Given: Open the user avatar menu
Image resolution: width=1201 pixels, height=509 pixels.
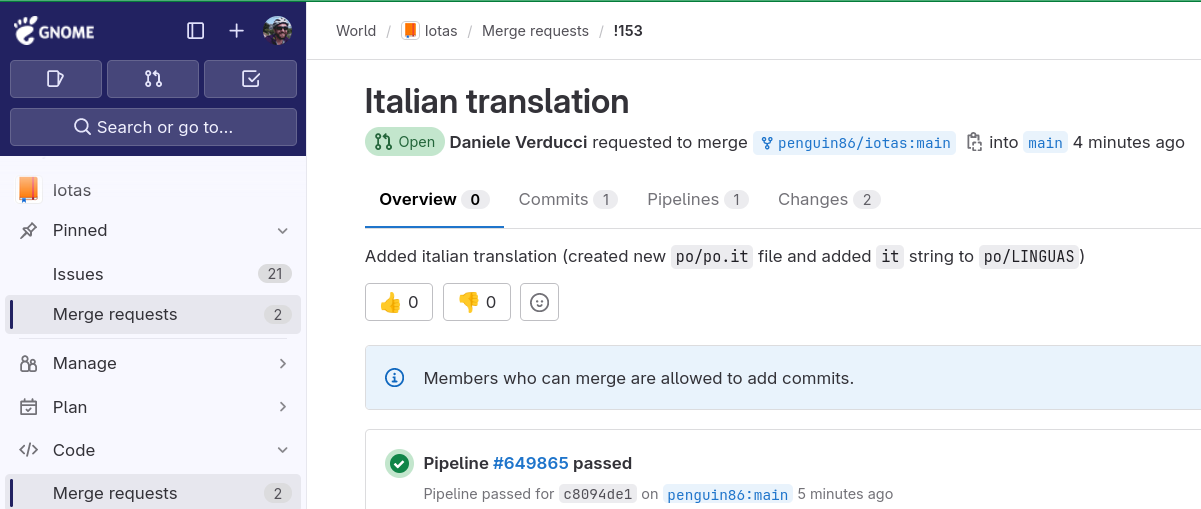Looking at the screenshot, I should pos(278,31).
